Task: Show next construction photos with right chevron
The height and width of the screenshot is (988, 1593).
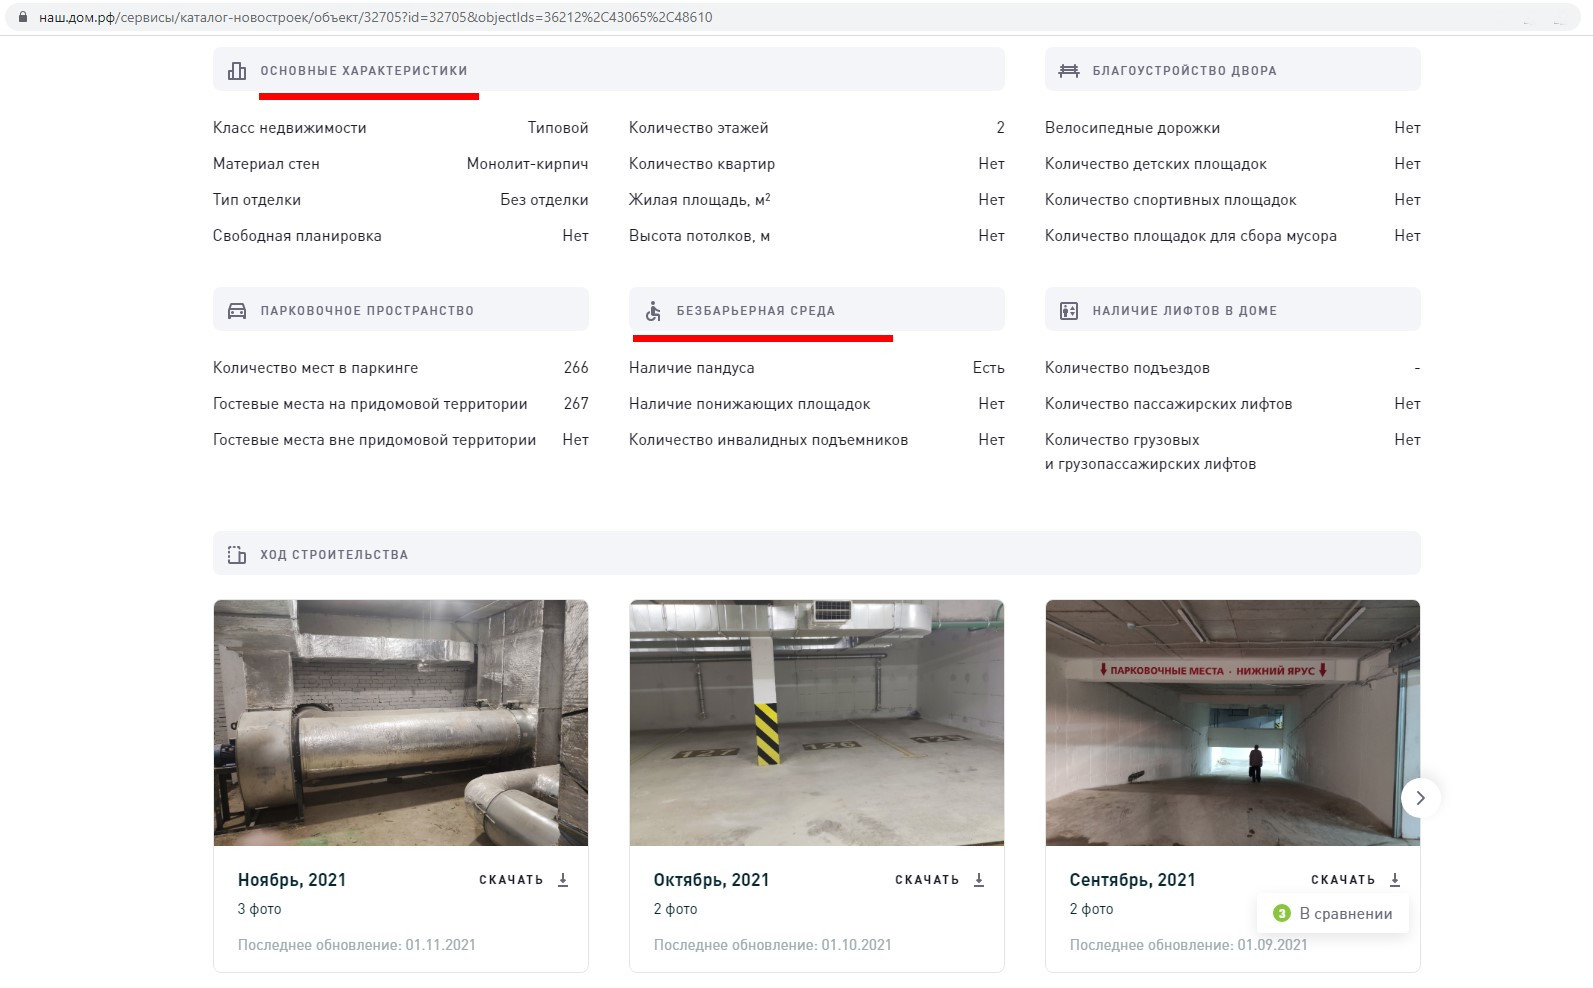Action: tap(1420, 798)
